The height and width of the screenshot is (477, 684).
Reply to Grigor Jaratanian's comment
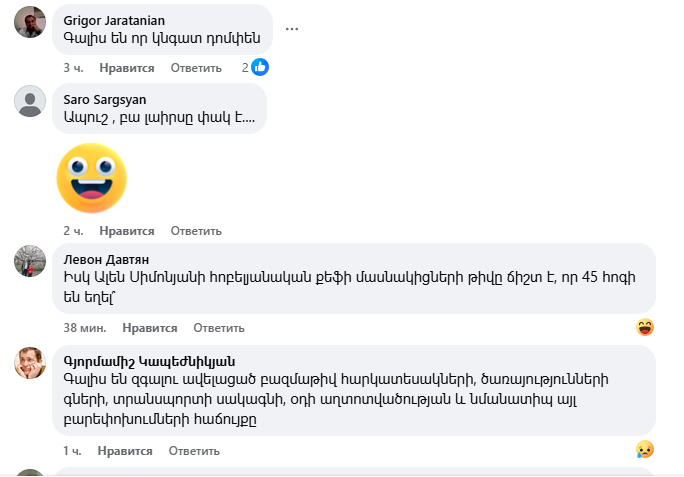(x=196, y=68)
